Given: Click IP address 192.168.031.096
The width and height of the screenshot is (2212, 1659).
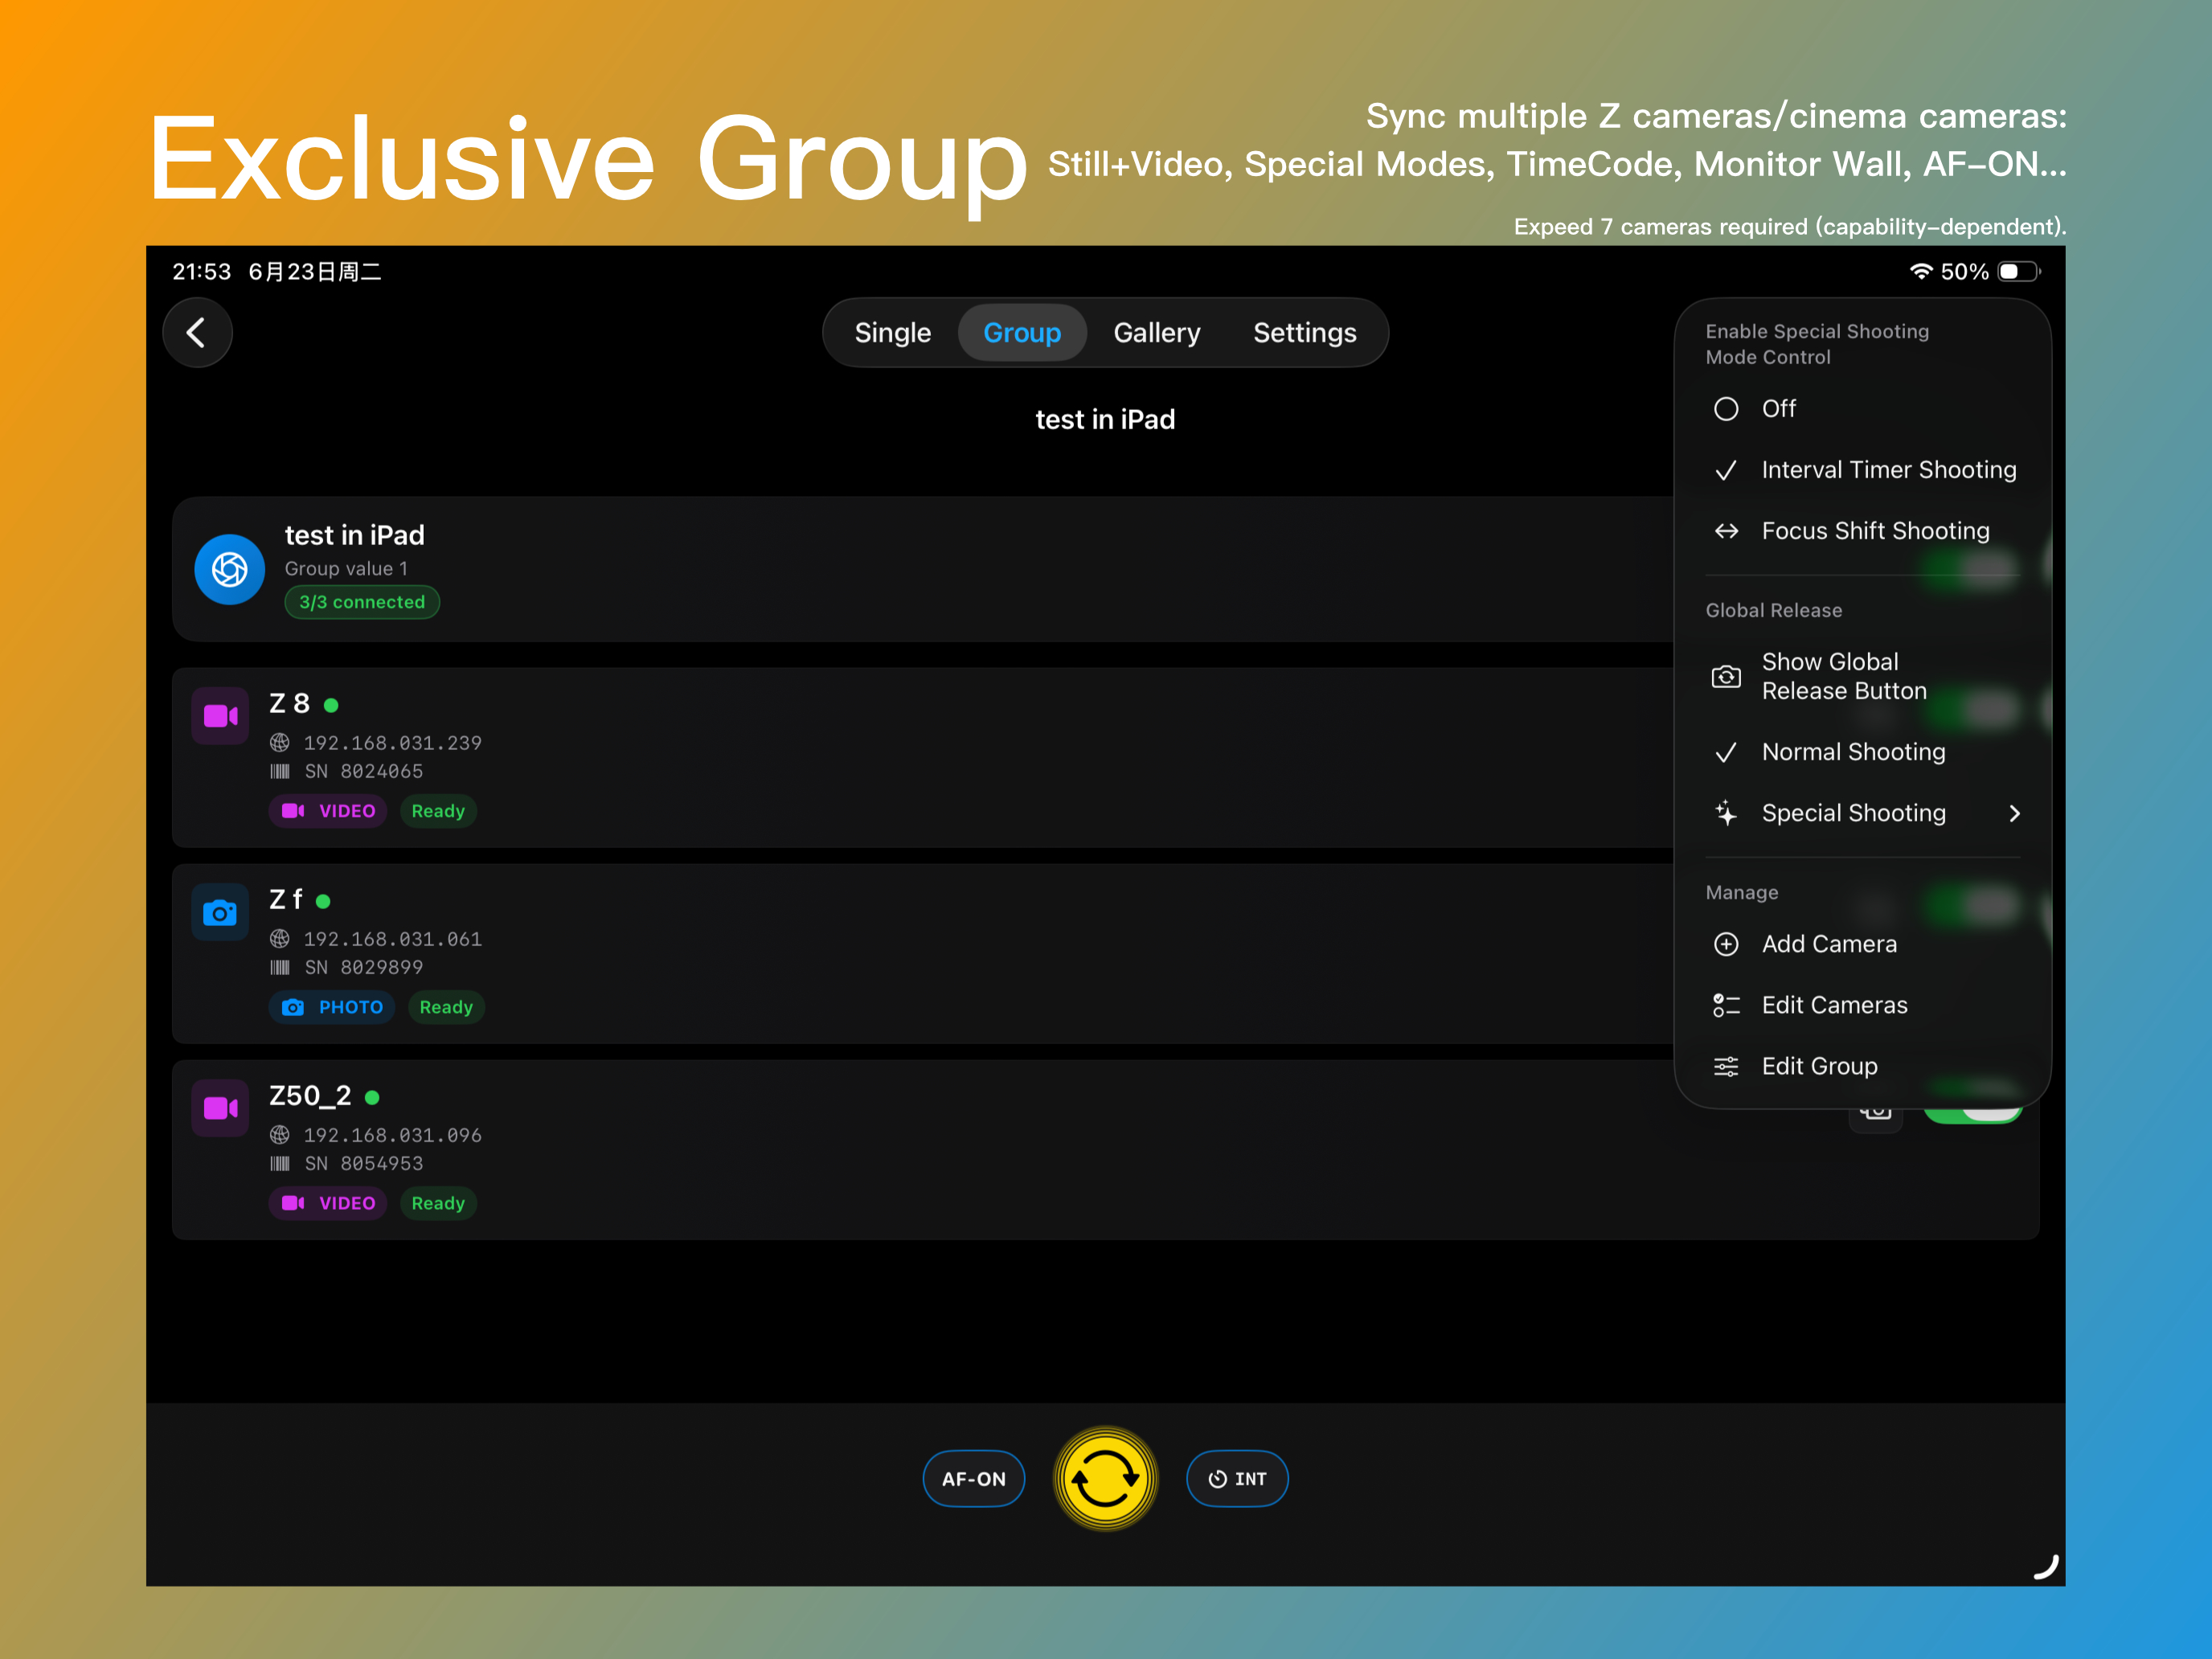Looking at the screenshot, I should (393, 1135).
